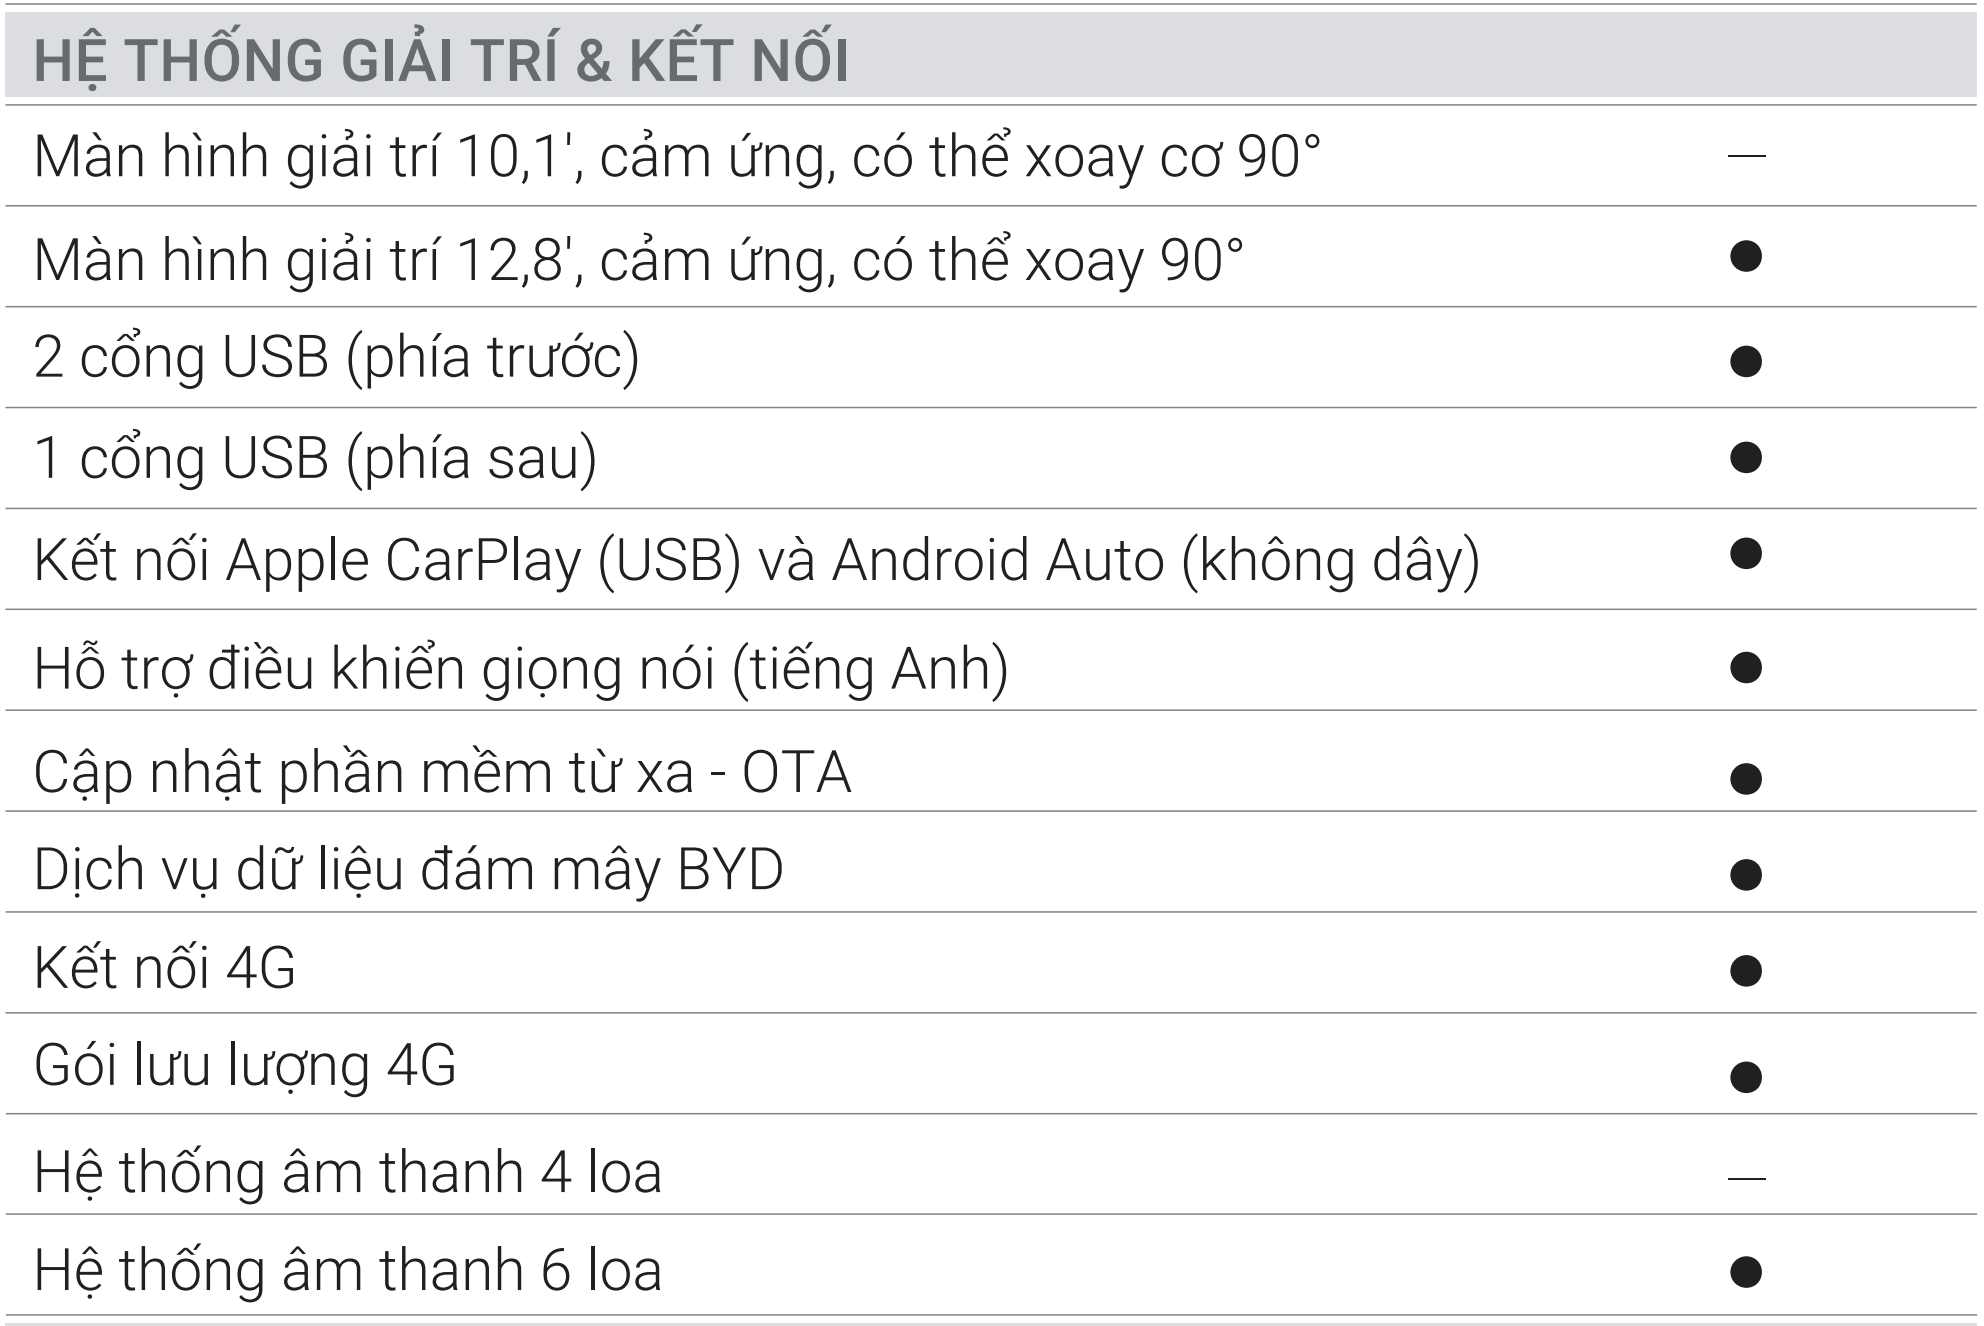Click the HỆ THỐNG GIẢI TRÍ & KẾT NỐI header
The width and height of the screenshot is (1984, 1326).
point(441,60)
